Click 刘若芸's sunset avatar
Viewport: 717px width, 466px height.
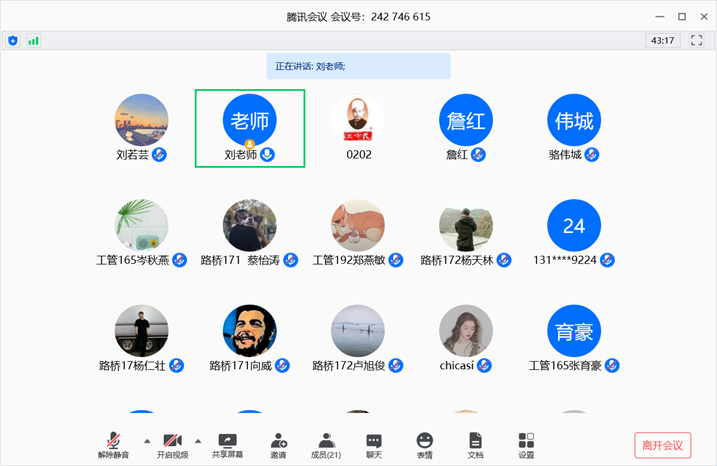pos(141,120)
